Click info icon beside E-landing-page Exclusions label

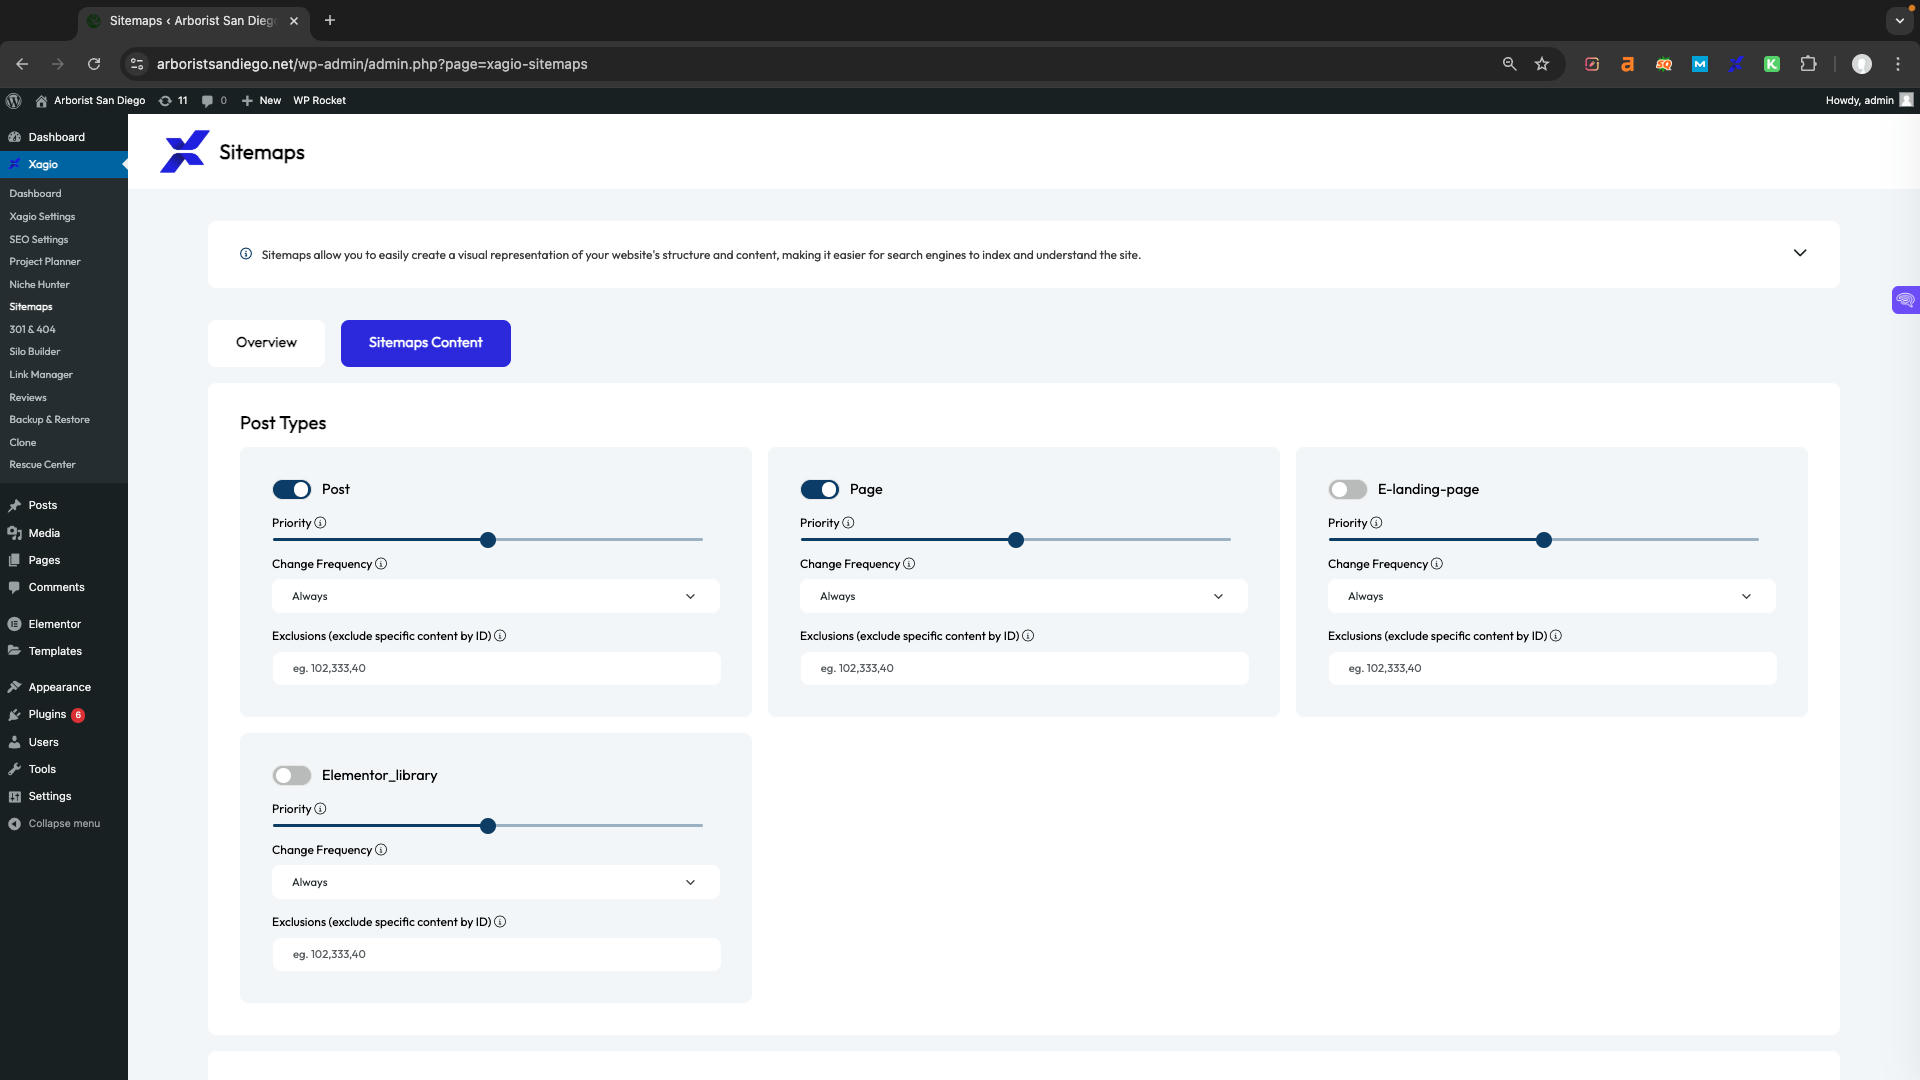pyautogui.click(x=1556, y=636)
